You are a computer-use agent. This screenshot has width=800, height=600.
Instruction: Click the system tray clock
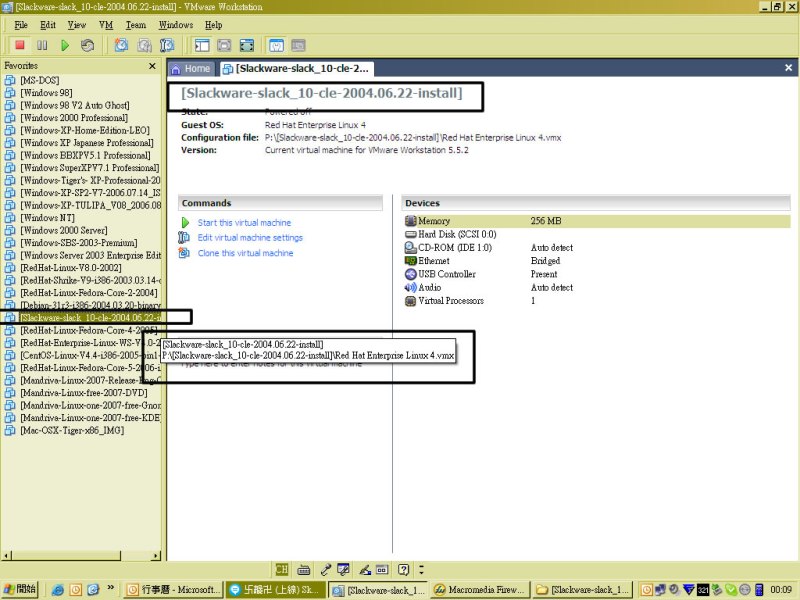[781, 590]
